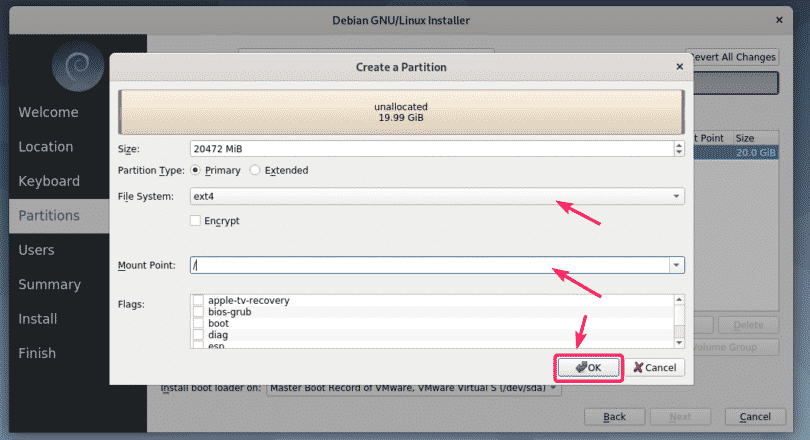The width and height of the screenshot is (810, 440).
Task: Open the Partitions step in sidebar
Action: pyautogui.click(x=59, y=215)
